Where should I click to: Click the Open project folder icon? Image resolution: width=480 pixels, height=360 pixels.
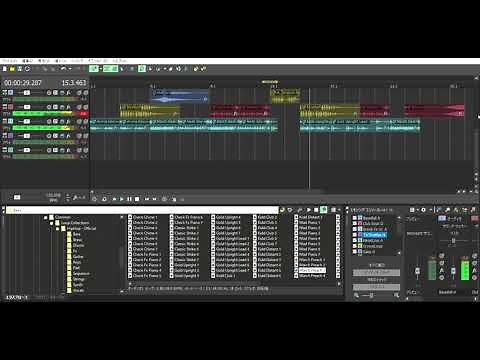click(12, 69)
